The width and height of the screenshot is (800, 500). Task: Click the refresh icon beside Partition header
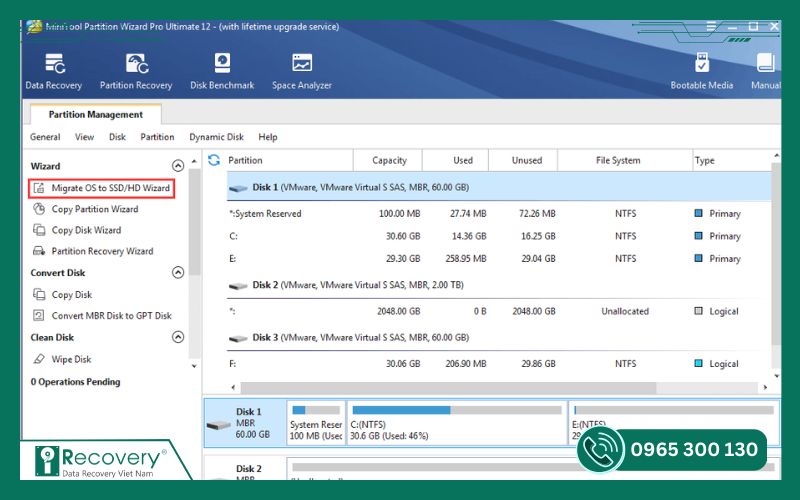pos(214,160)
